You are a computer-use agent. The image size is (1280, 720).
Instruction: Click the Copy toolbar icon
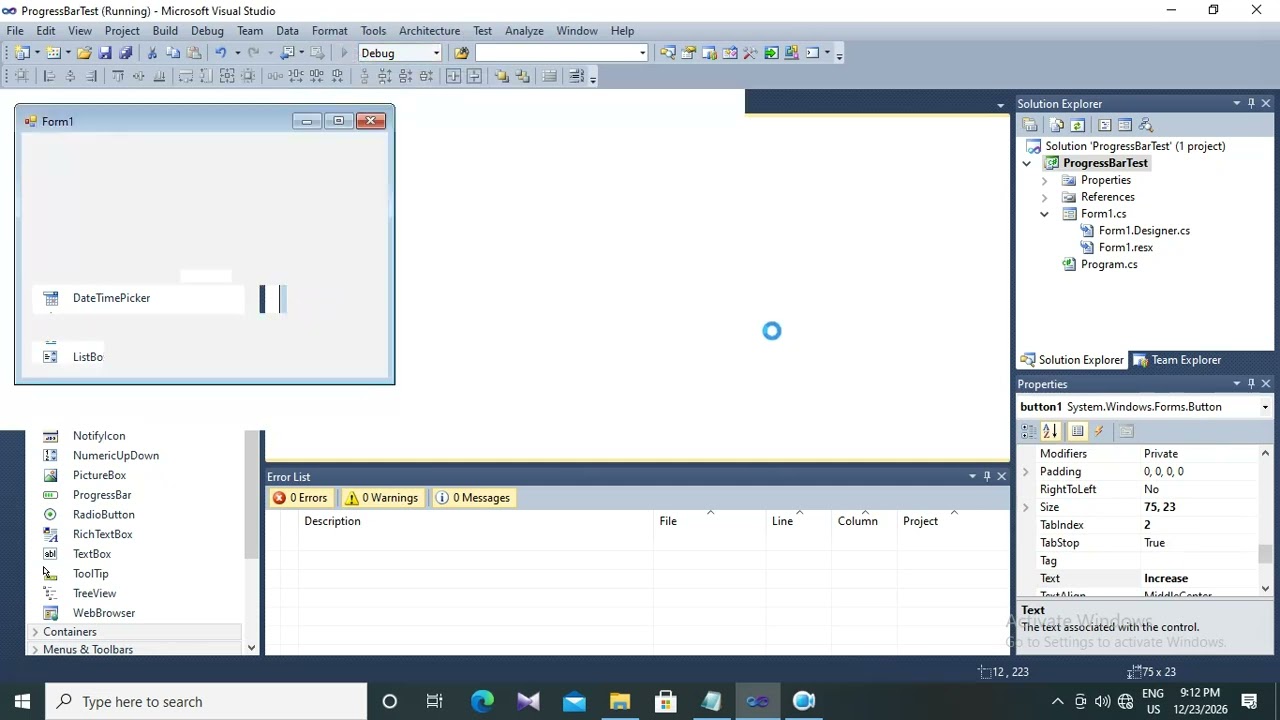pos(173,53)
